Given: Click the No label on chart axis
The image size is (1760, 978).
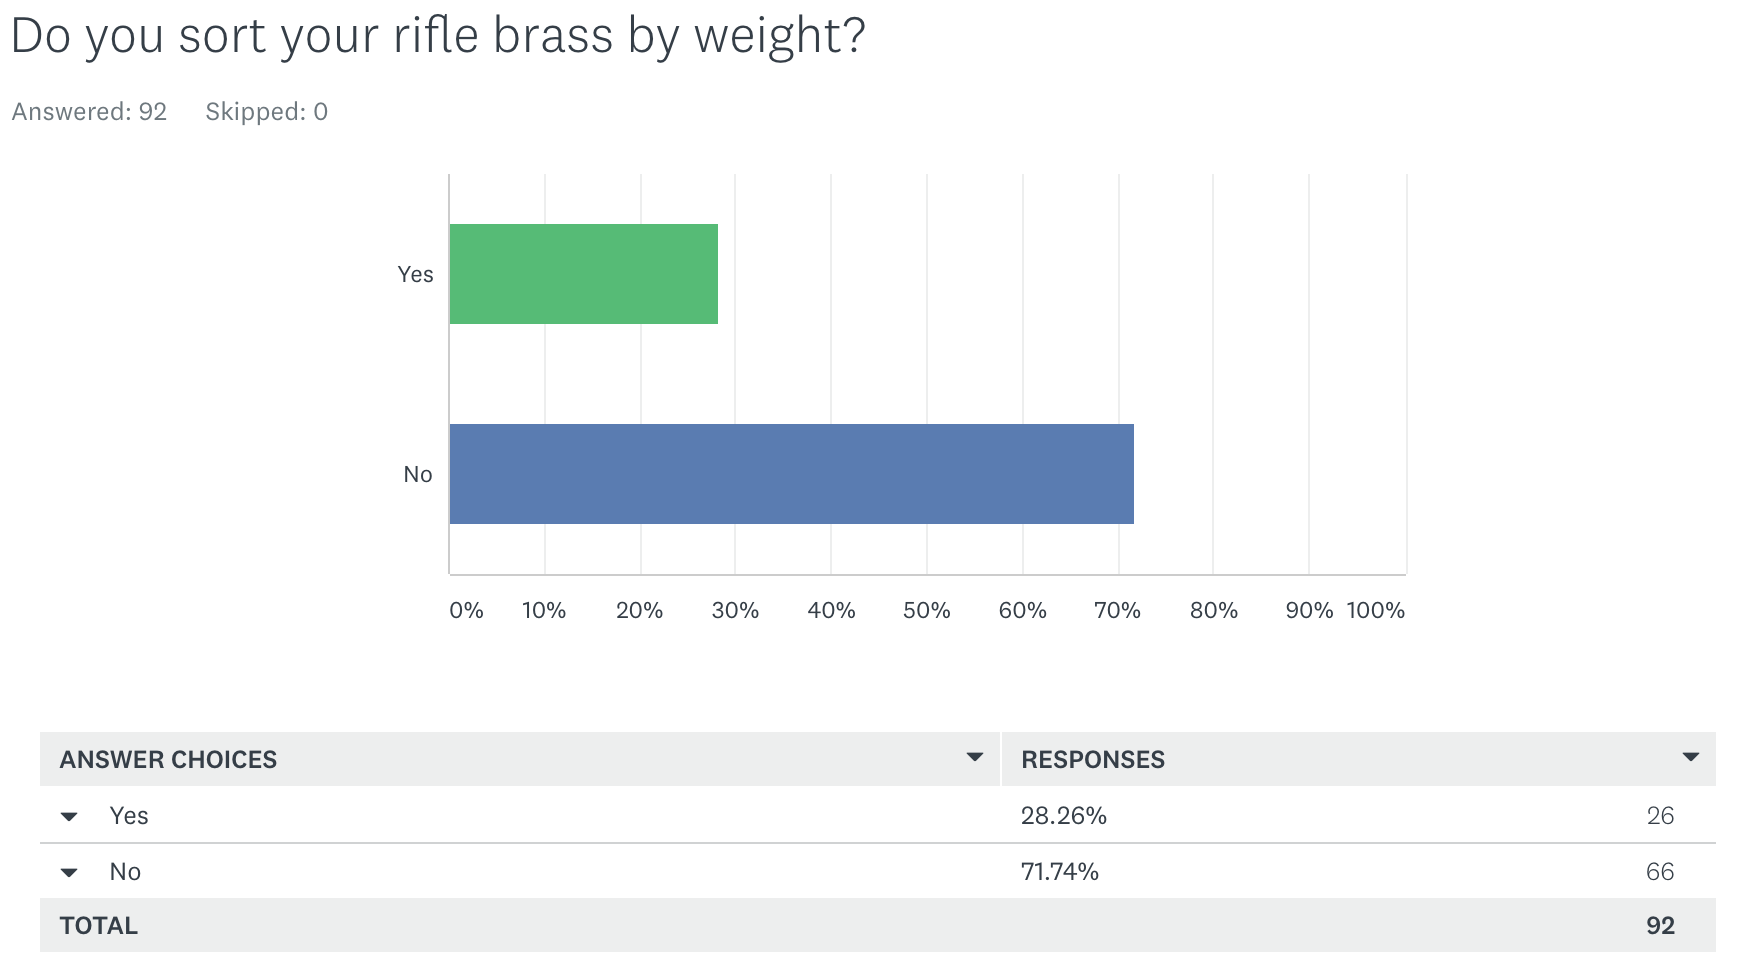Looking at the screenshot, I should coord(418,474).
